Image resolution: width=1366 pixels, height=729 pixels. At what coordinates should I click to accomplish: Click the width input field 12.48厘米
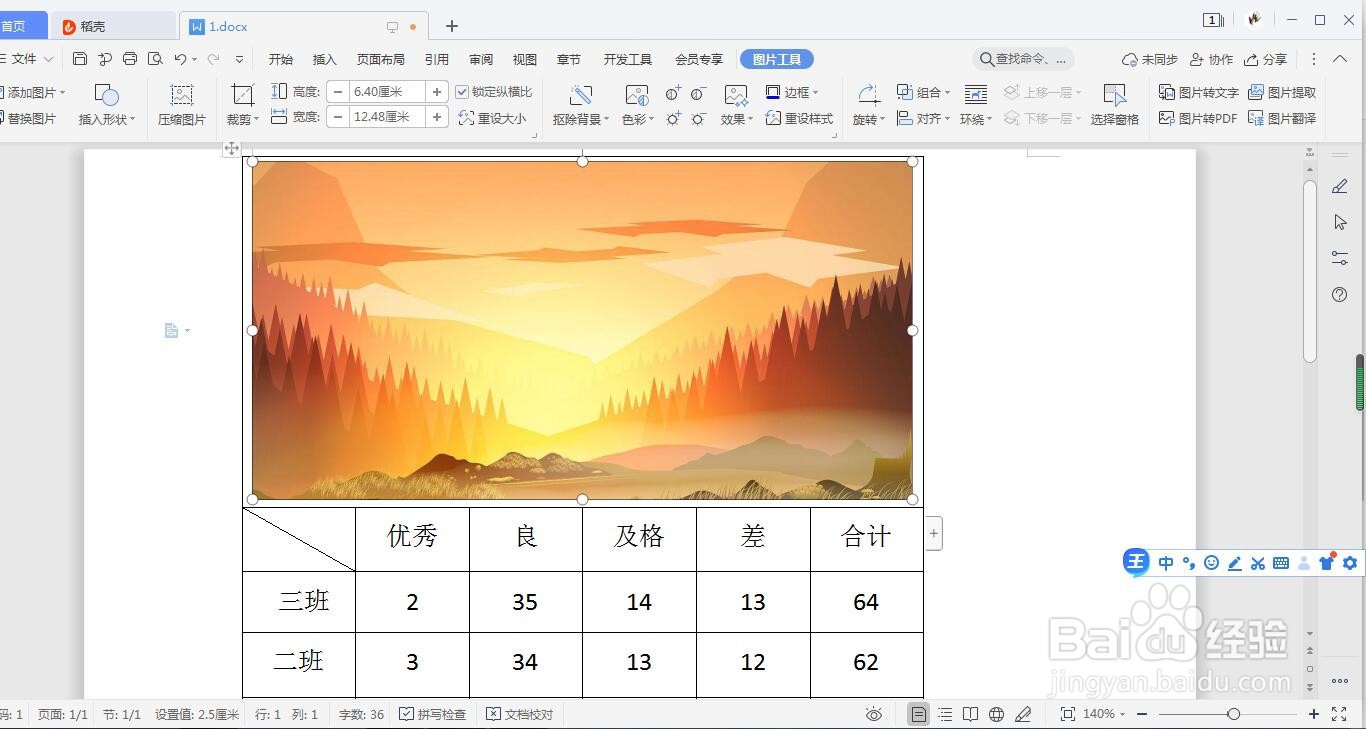point(387,117)
